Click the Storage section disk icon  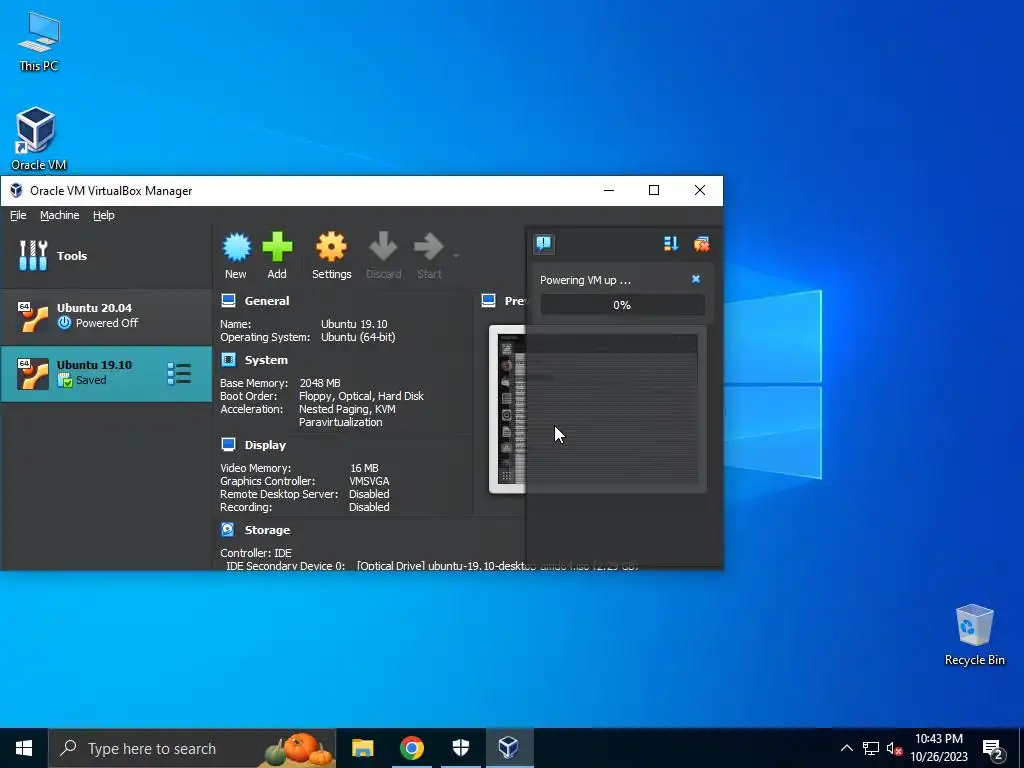point(228,529)
